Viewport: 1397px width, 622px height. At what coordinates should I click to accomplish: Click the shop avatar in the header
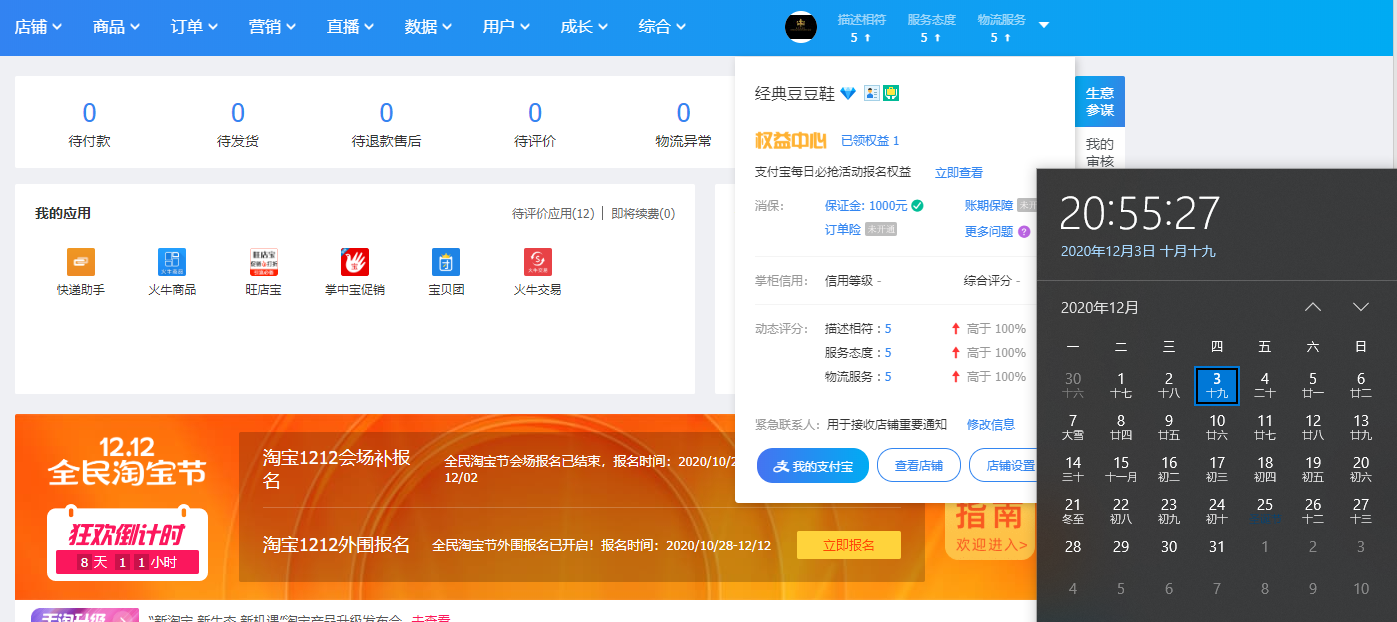click(802, 27)
